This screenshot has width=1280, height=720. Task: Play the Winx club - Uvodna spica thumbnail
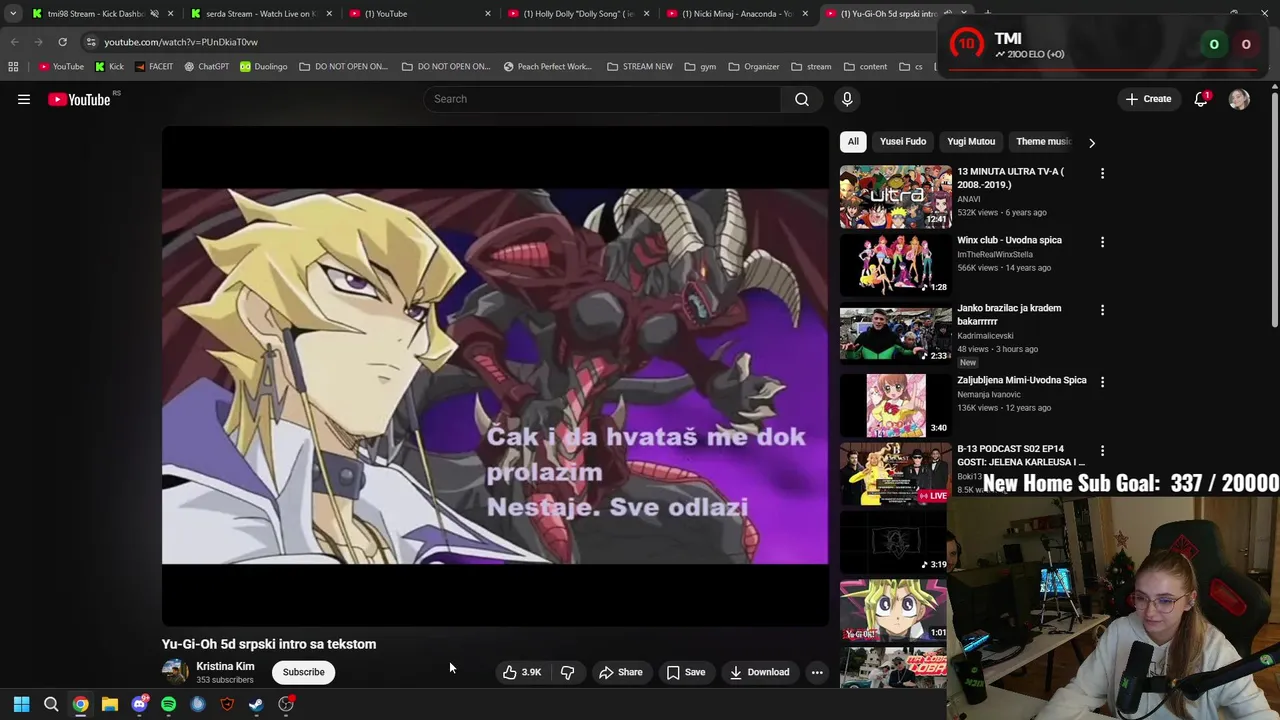pos(895,264)
